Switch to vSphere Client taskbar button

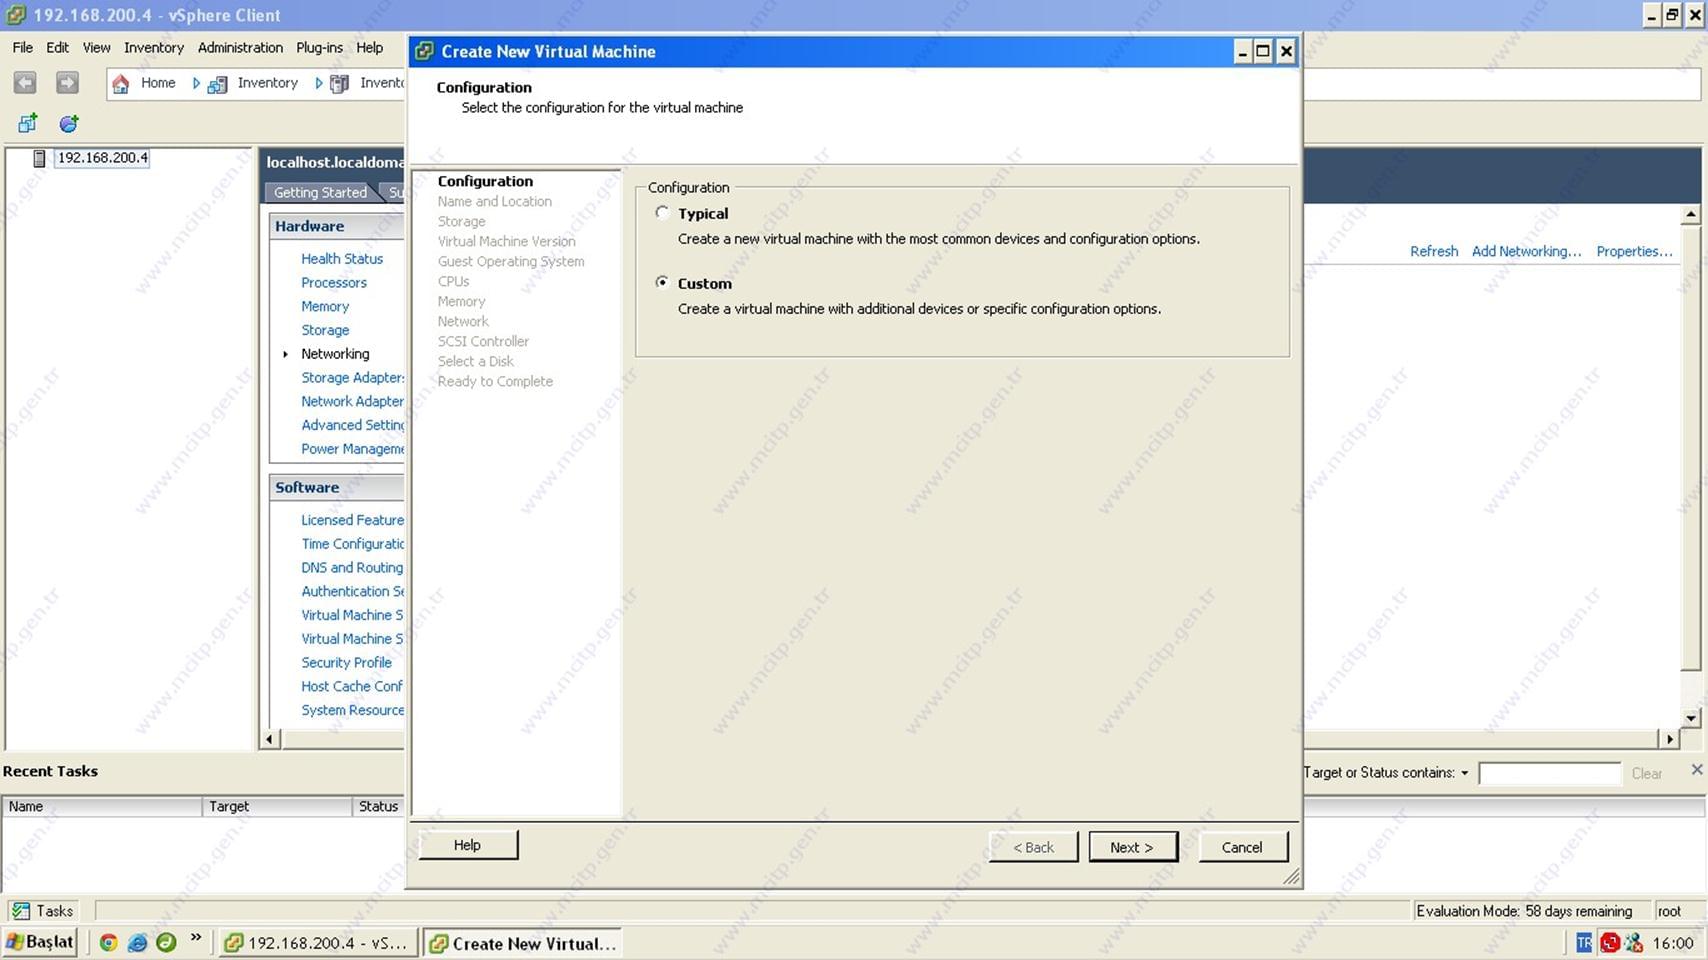(x=316, y=943)
